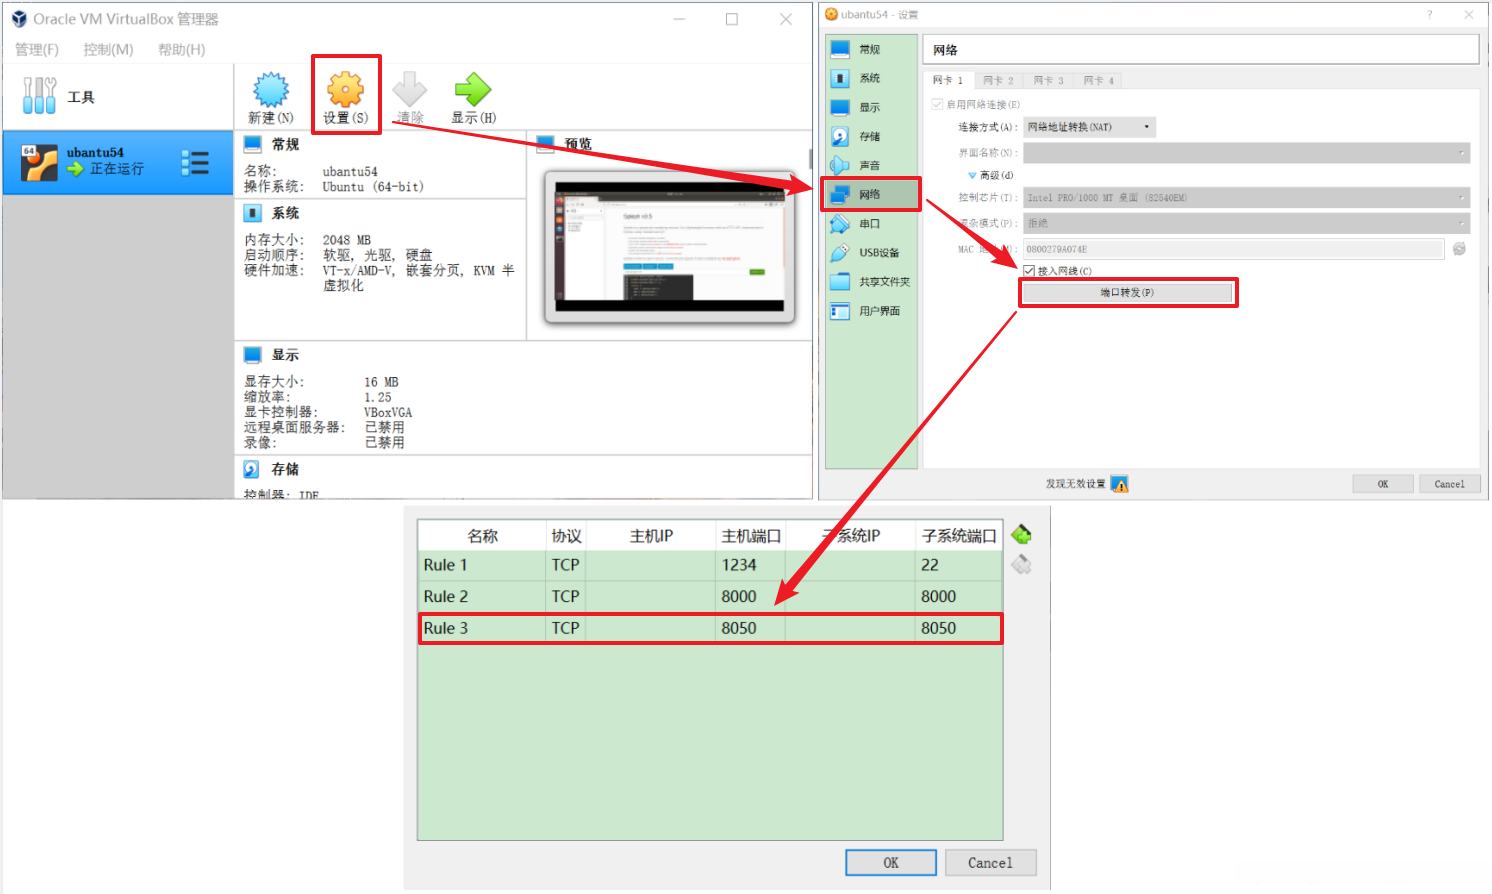Open the USB设备 category in settings sidebar
Screen dimensions: 1492x894
[870, 253]
